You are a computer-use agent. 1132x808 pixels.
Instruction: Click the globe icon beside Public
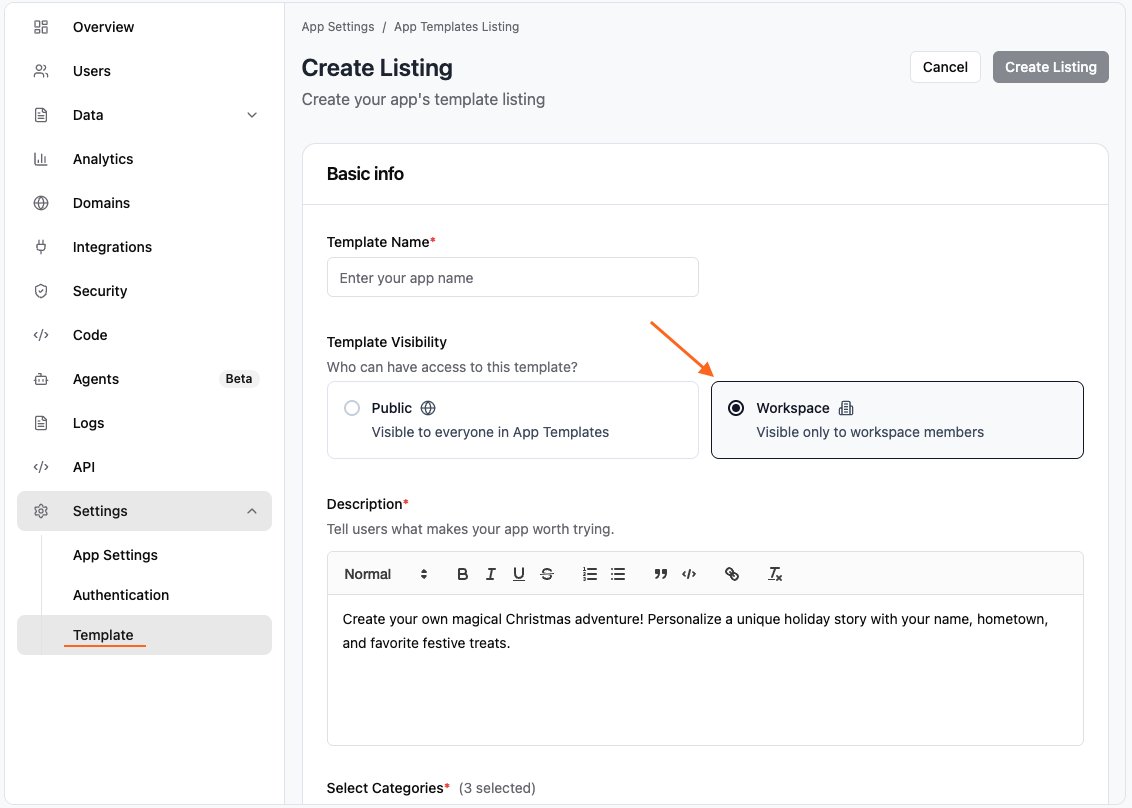pyautogui.click(x=428, y=409)
